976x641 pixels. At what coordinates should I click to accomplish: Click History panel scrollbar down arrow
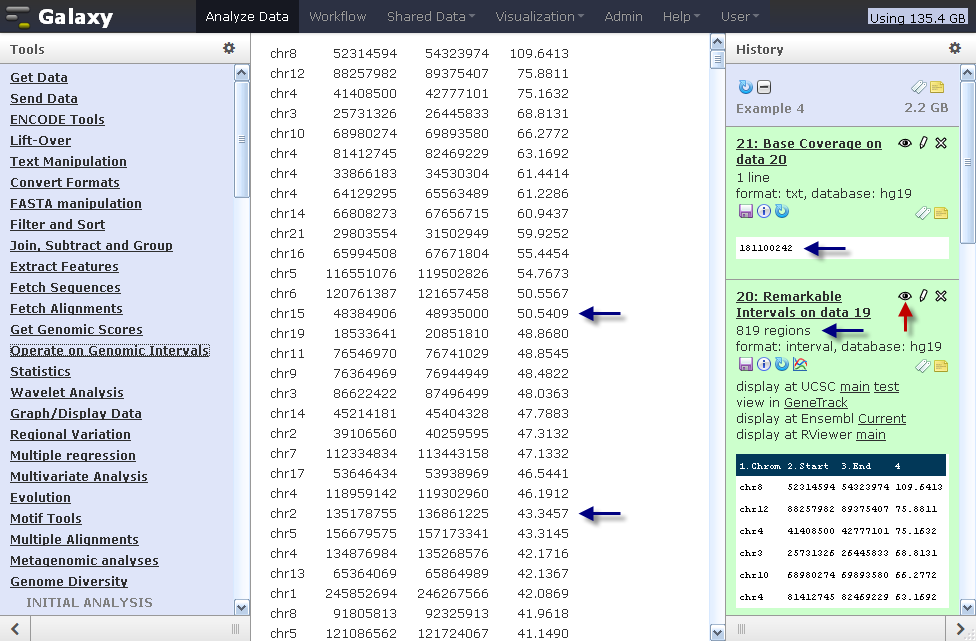tap(967, 607)
